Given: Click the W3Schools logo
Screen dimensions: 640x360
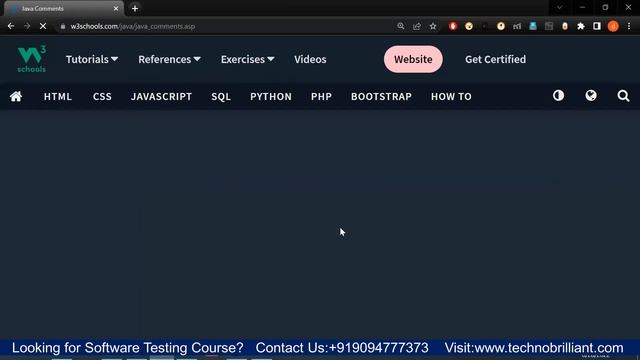Looking at the screenshot, I should pos(31,59).
